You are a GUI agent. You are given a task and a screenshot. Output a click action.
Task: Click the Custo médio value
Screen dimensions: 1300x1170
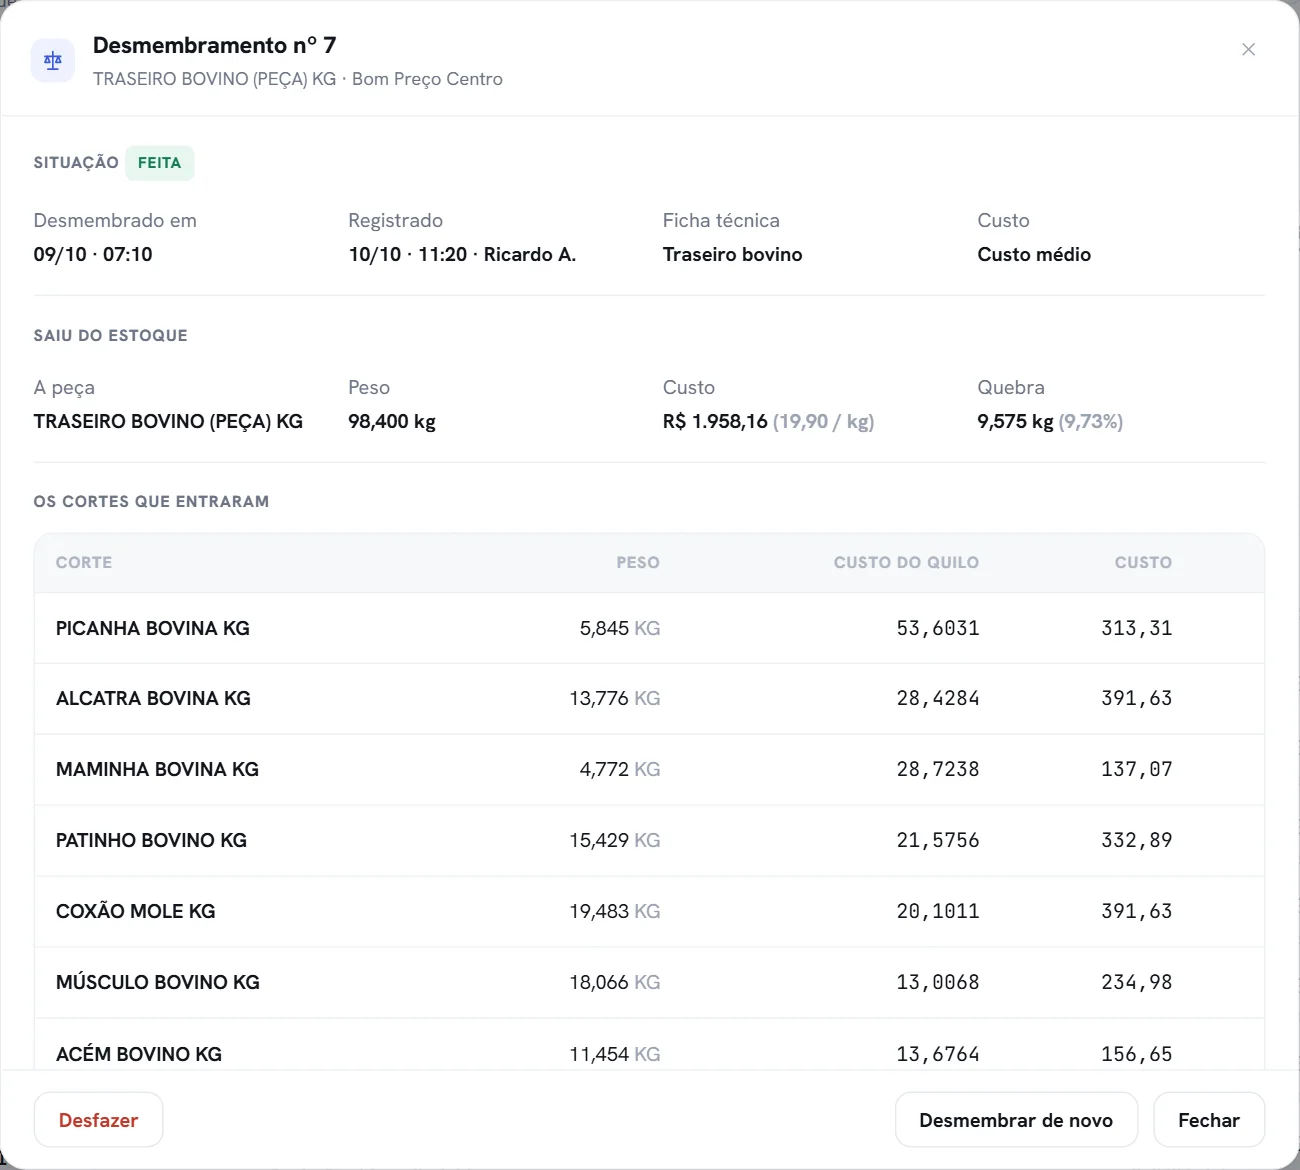click(1034, 254)
